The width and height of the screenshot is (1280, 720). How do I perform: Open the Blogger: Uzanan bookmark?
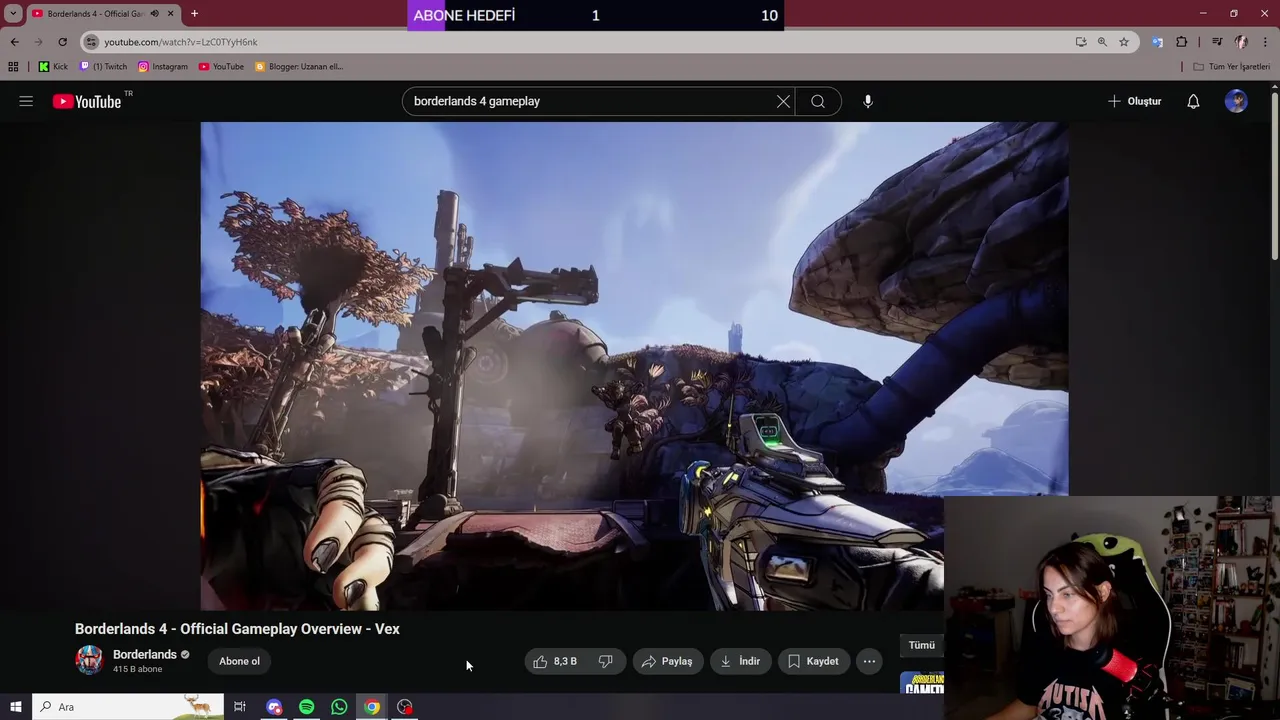(x=299, y=67)
